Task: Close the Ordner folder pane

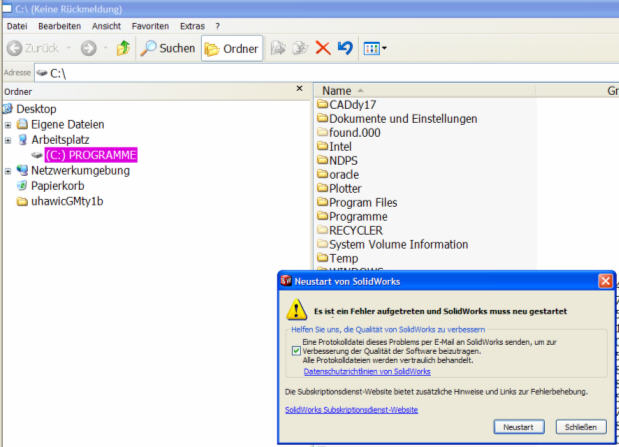Action: pyautogui.click(x=300, y=88)
